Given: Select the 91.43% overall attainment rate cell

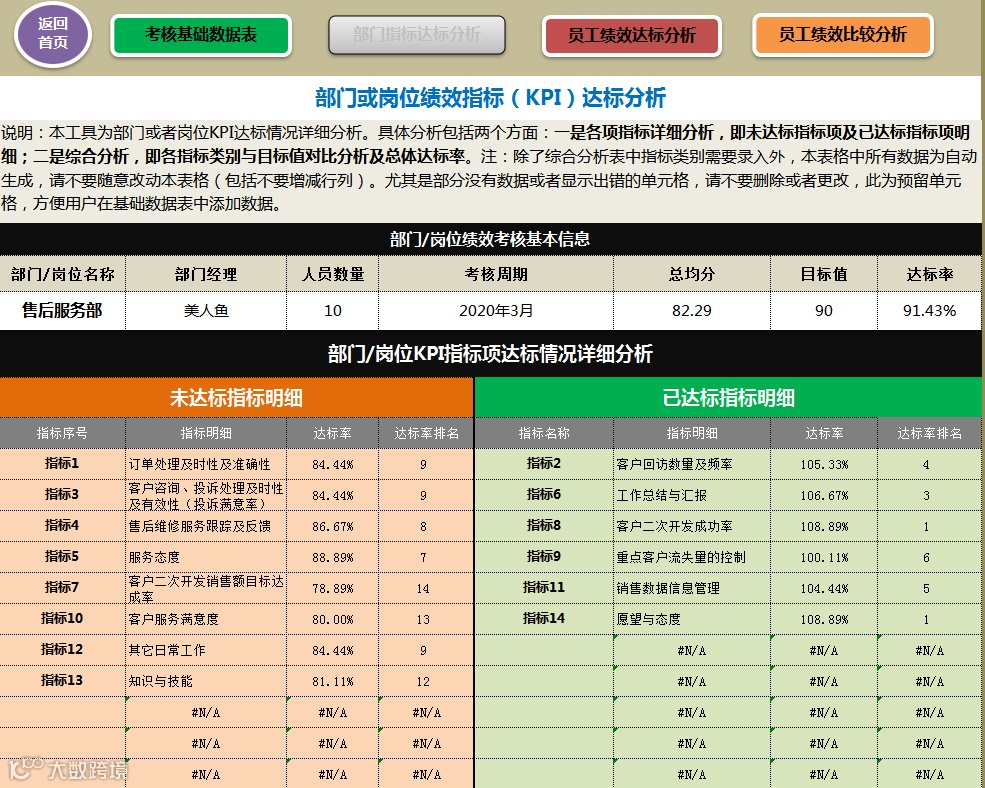Looking at the screenshot, I should pos(929,310).
